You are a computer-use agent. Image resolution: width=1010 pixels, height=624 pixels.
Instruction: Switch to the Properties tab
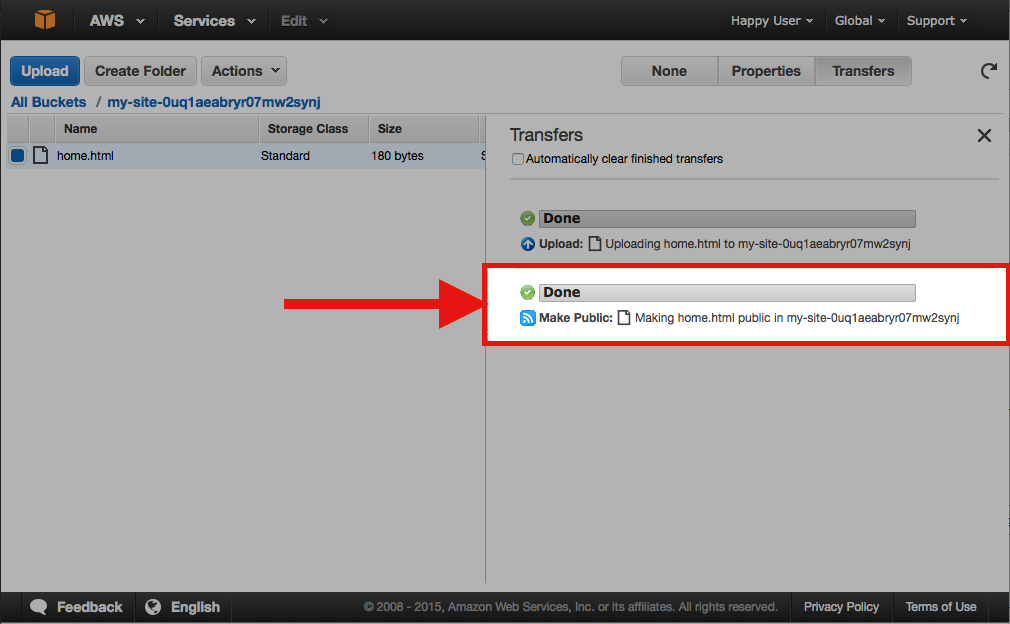[766, 71]
